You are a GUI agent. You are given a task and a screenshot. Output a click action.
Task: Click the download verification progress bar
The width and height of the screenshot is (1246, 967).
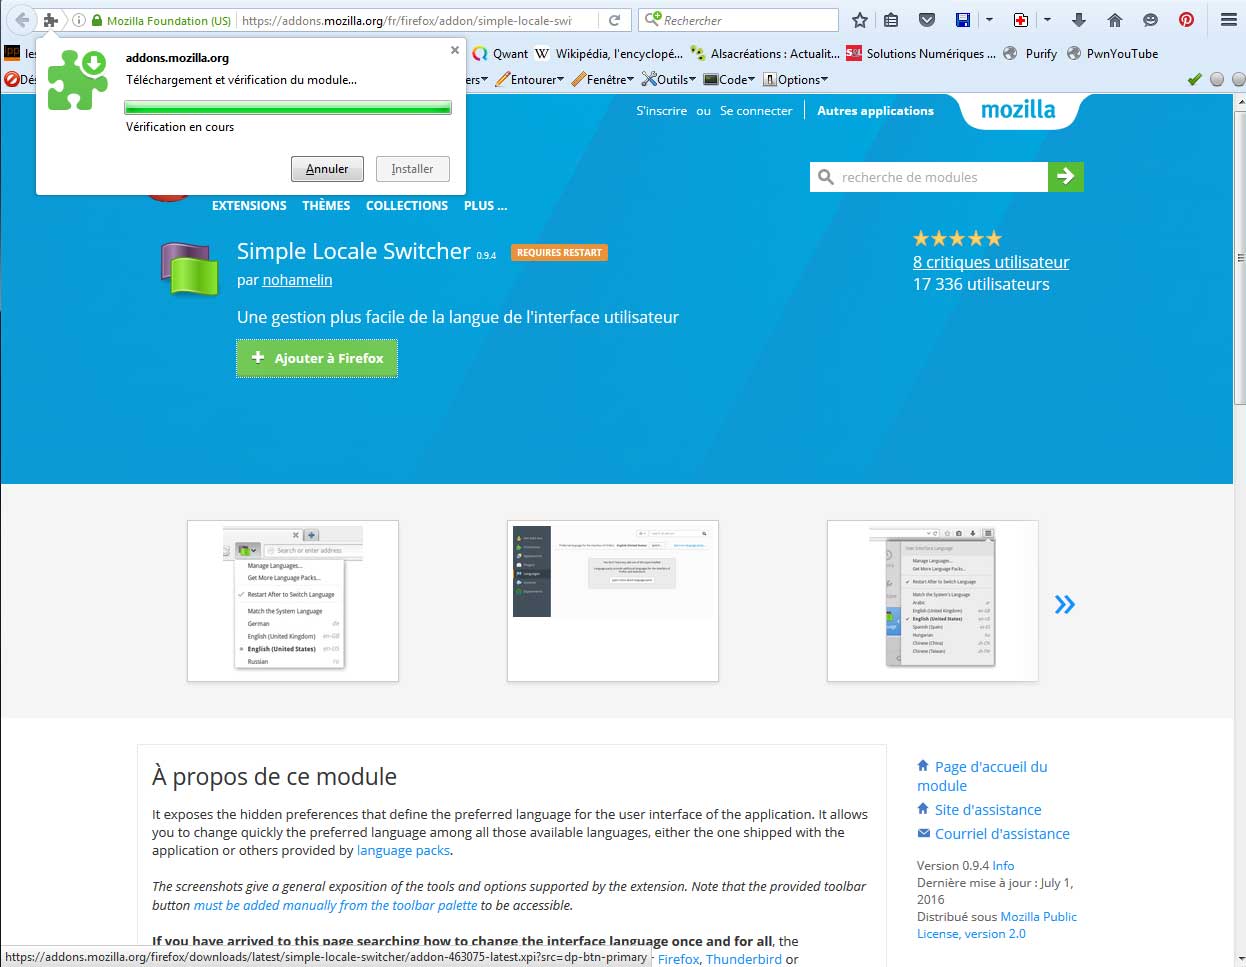tap(288, 107)
